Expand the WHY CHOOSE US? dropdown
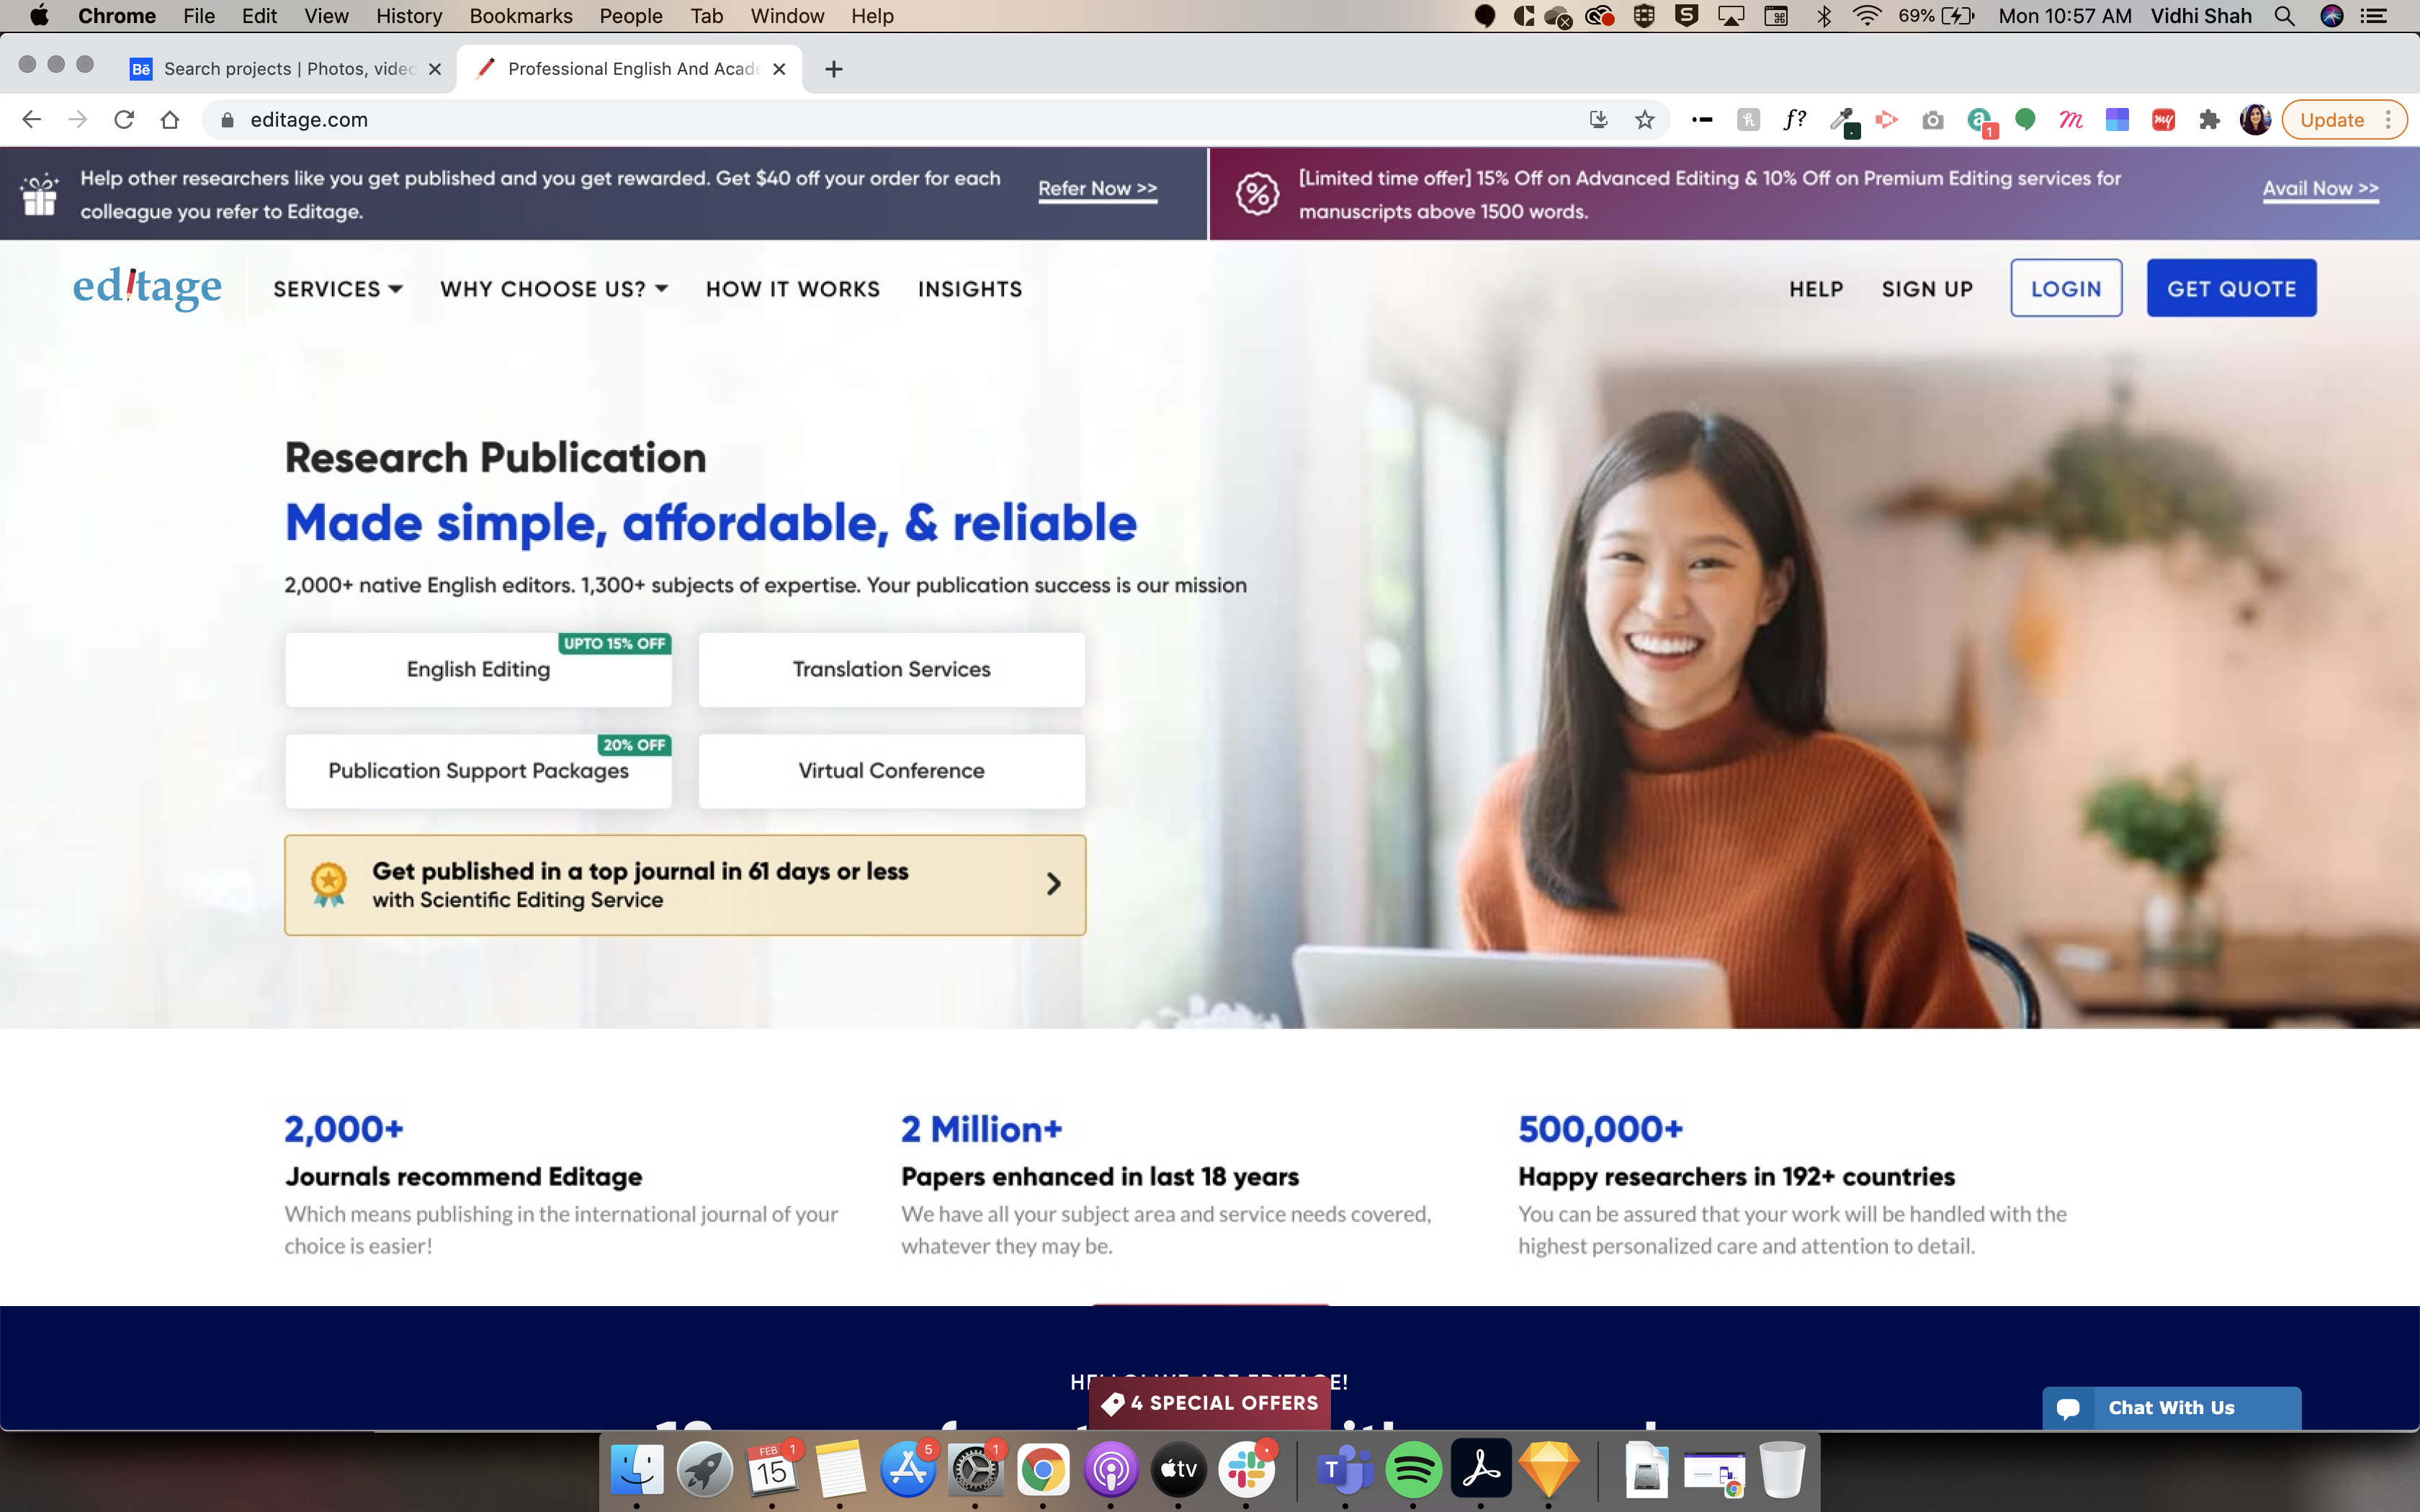 tap(554, 289)
